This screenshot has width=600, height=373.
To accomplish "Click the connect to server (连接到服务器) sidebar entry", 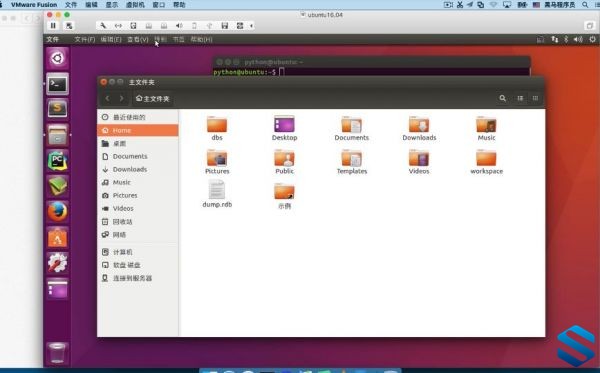I will tap(138, 278).
